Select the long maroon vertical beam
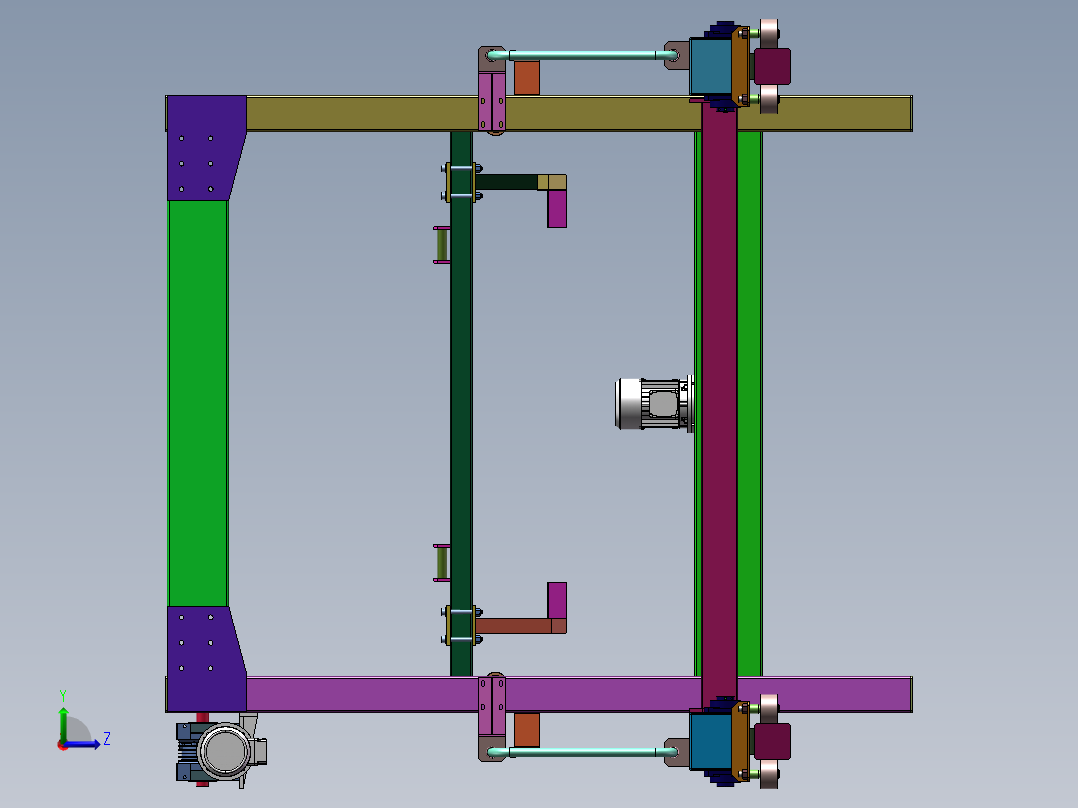1078x808 pixels. tap(719, 402)
